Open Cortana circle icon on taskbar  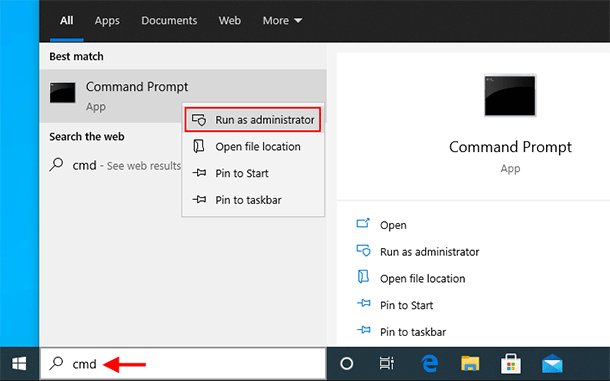347,364
